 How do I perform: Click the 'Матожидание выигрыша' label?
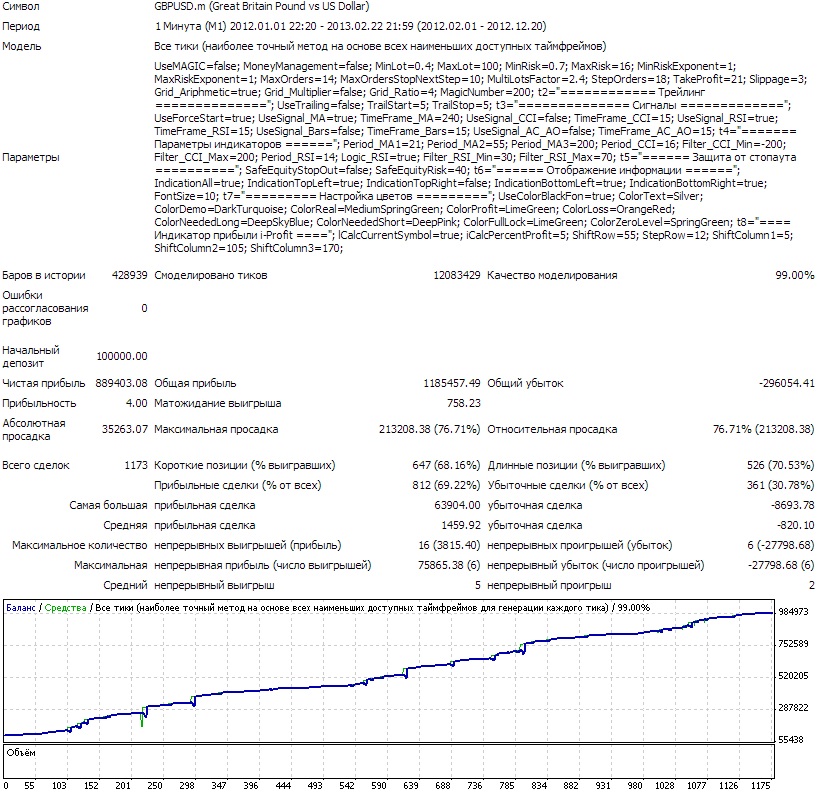[x=218, y=403]
